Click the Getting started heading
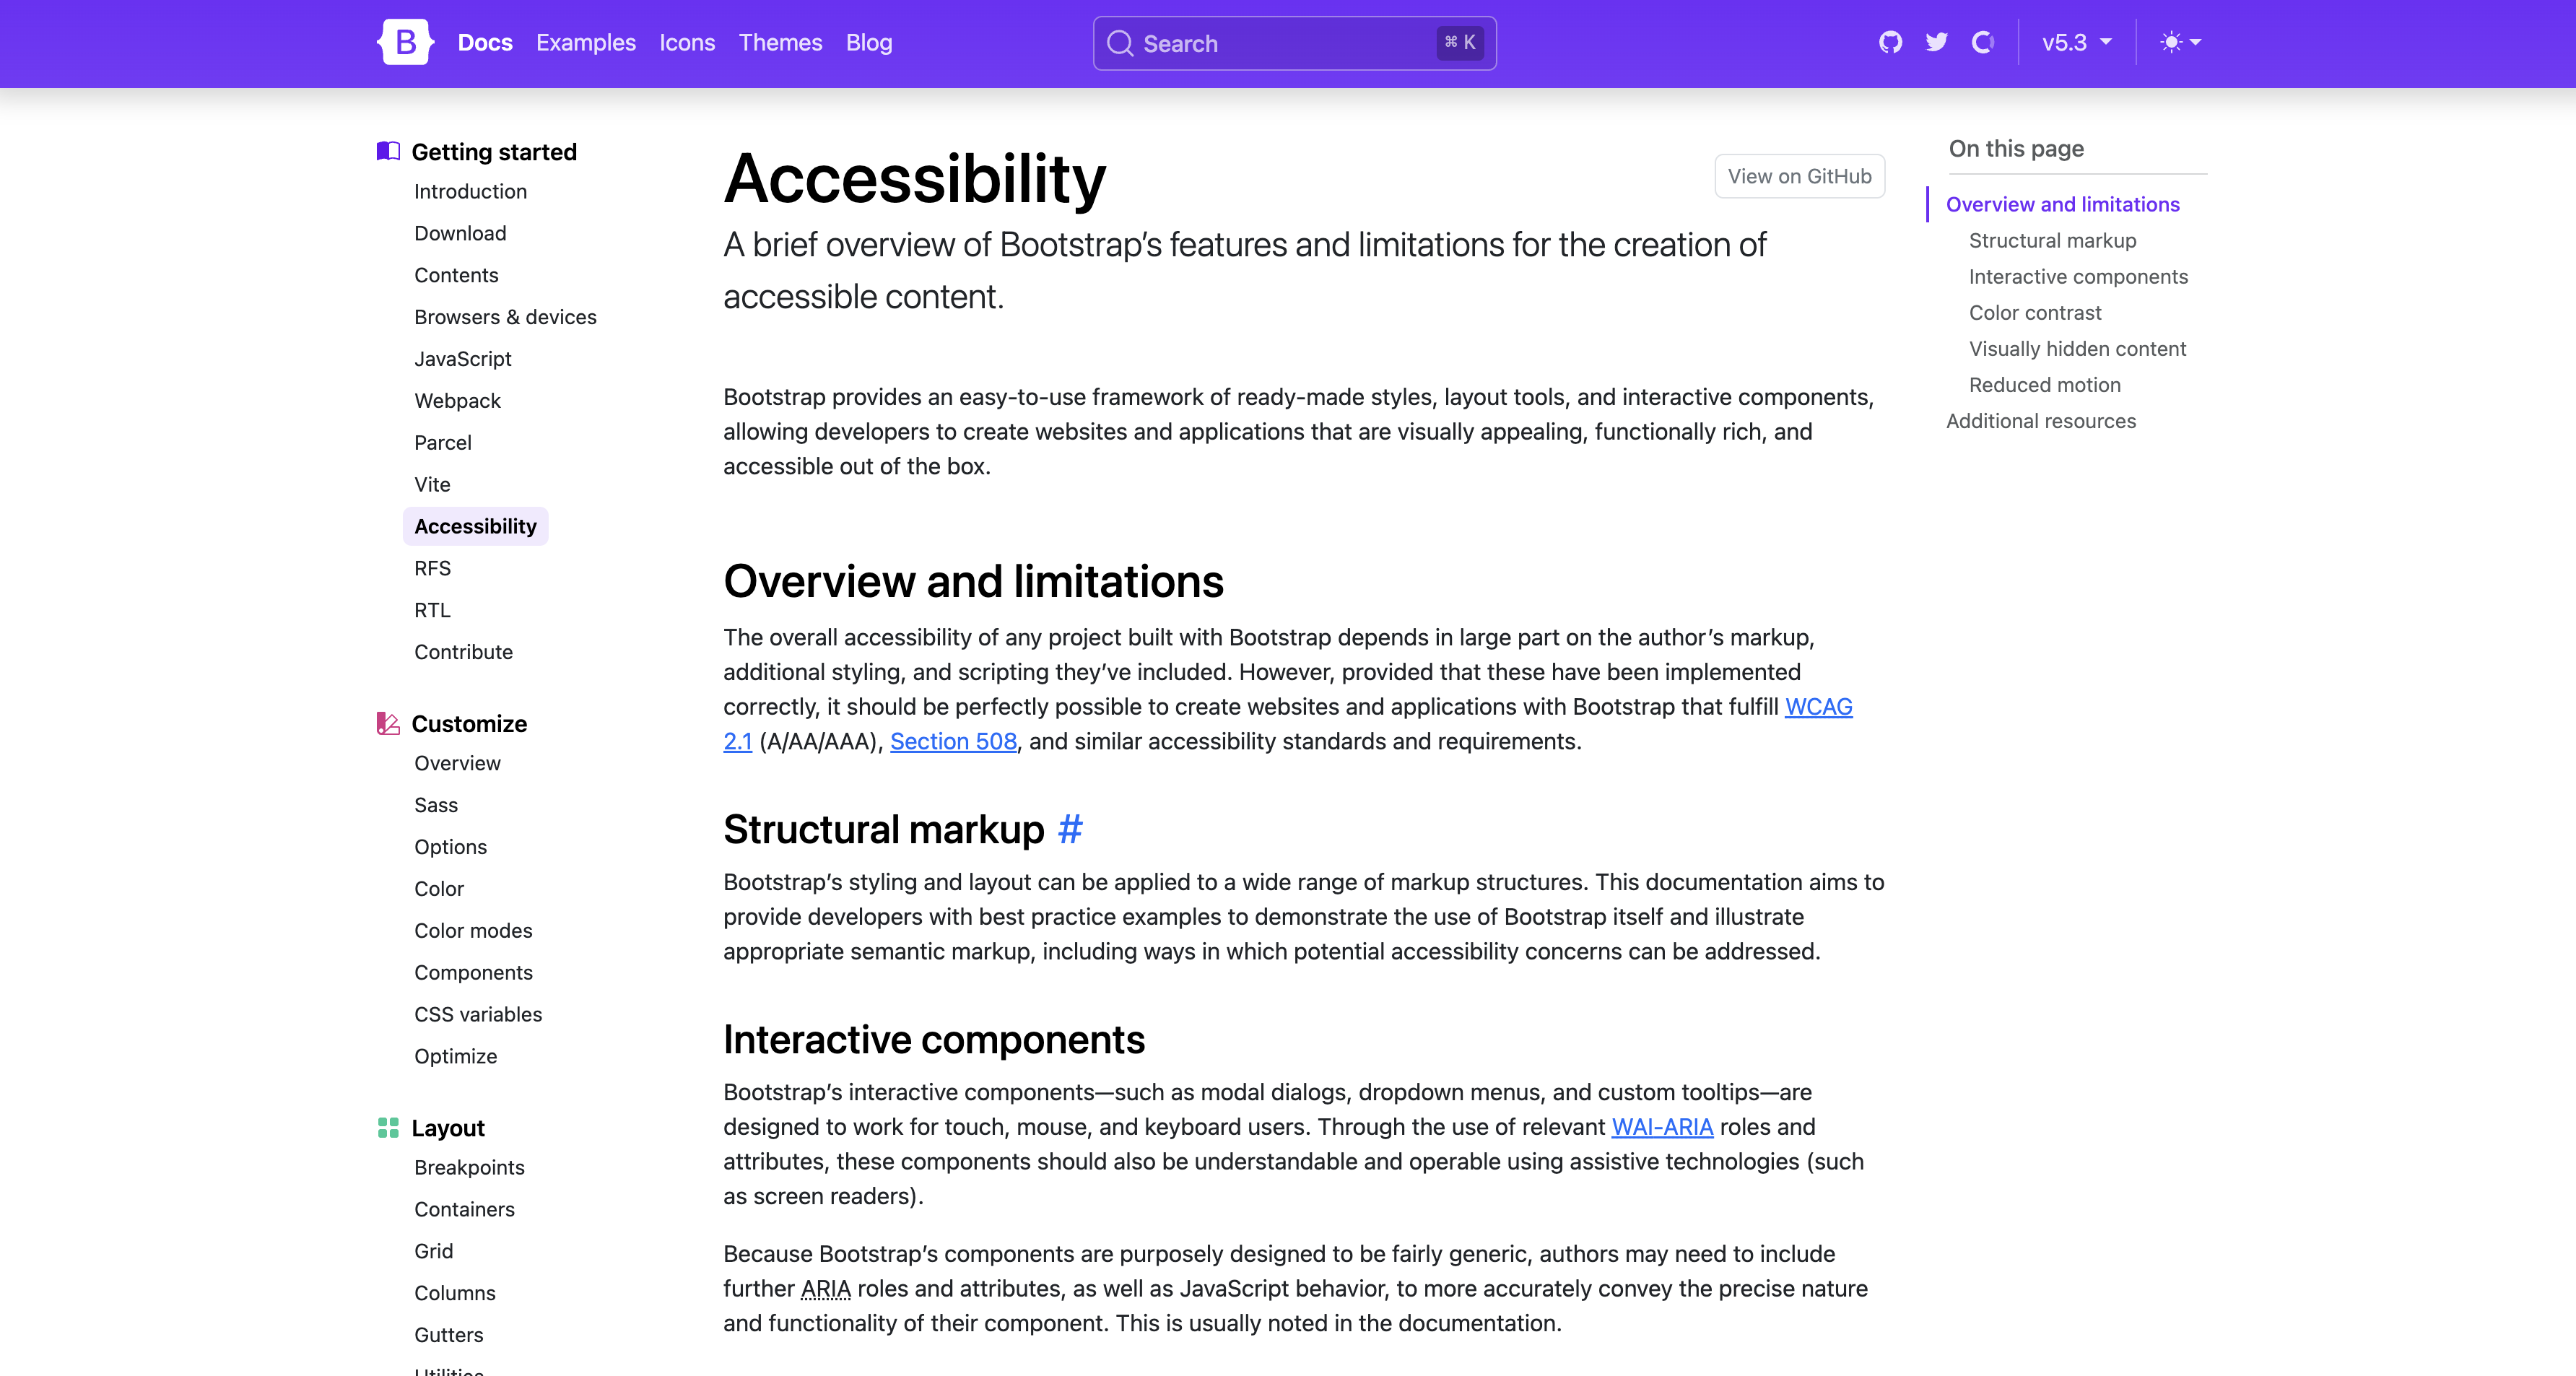Viewport: 2576px width, 1376px height. [x=494, y=152]
